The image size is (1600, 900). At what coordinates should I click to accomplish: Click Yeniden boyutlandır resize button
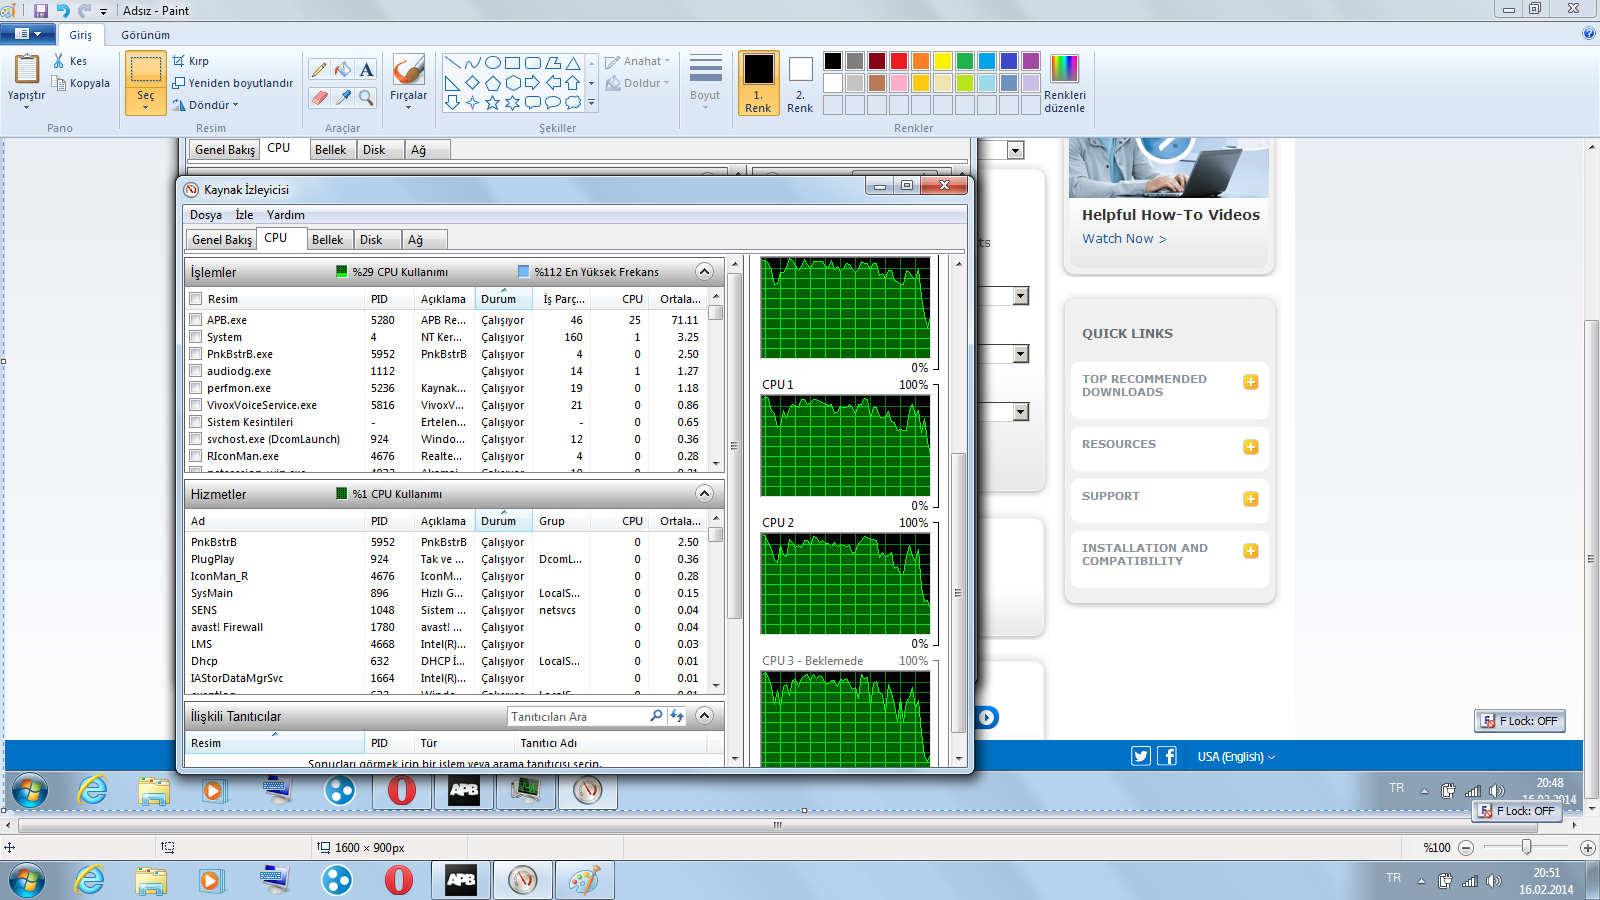[233, 83]
